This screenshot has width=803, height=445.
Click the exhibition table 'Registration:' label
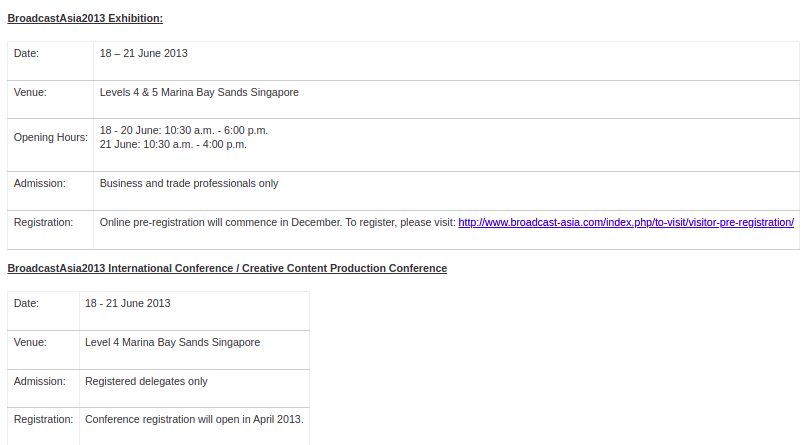click(43, 222)
